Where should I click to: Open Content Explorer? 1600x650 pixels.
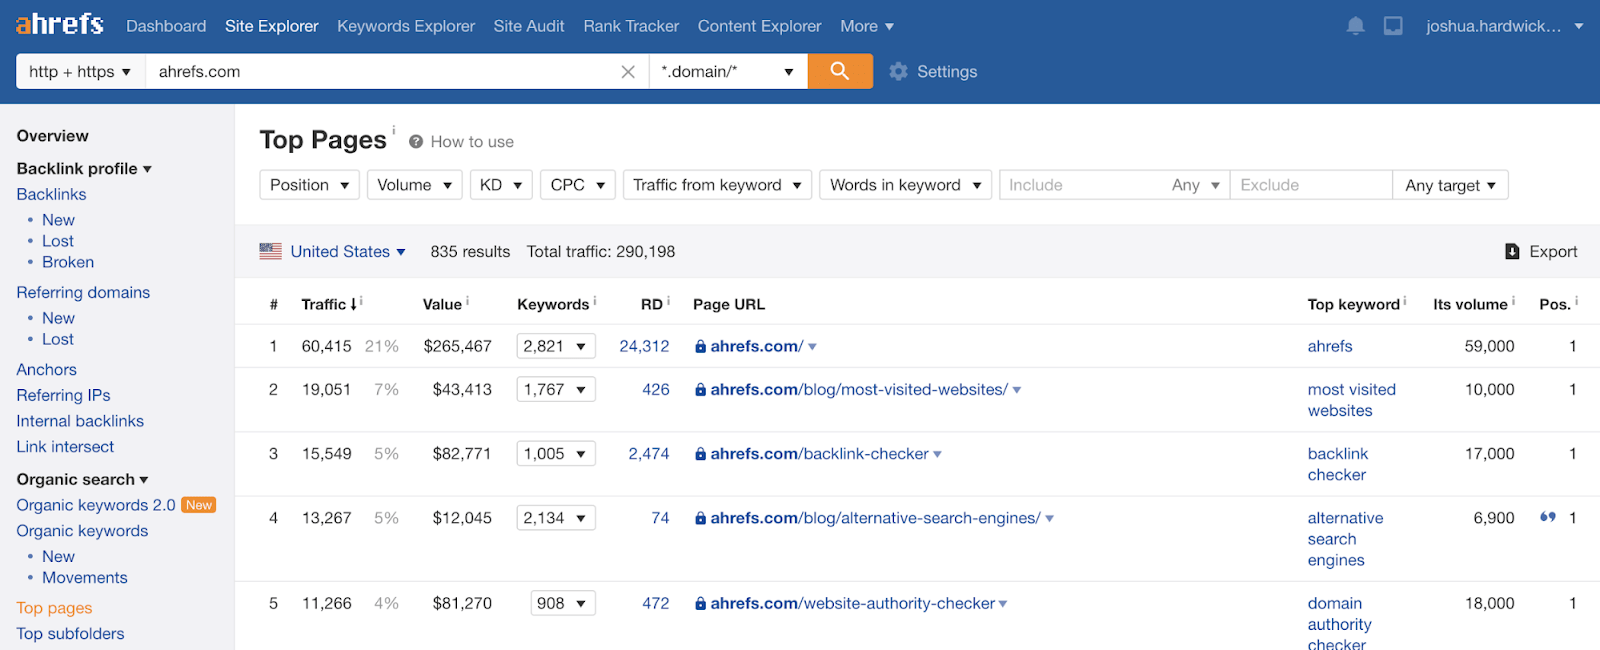[760, 26]
